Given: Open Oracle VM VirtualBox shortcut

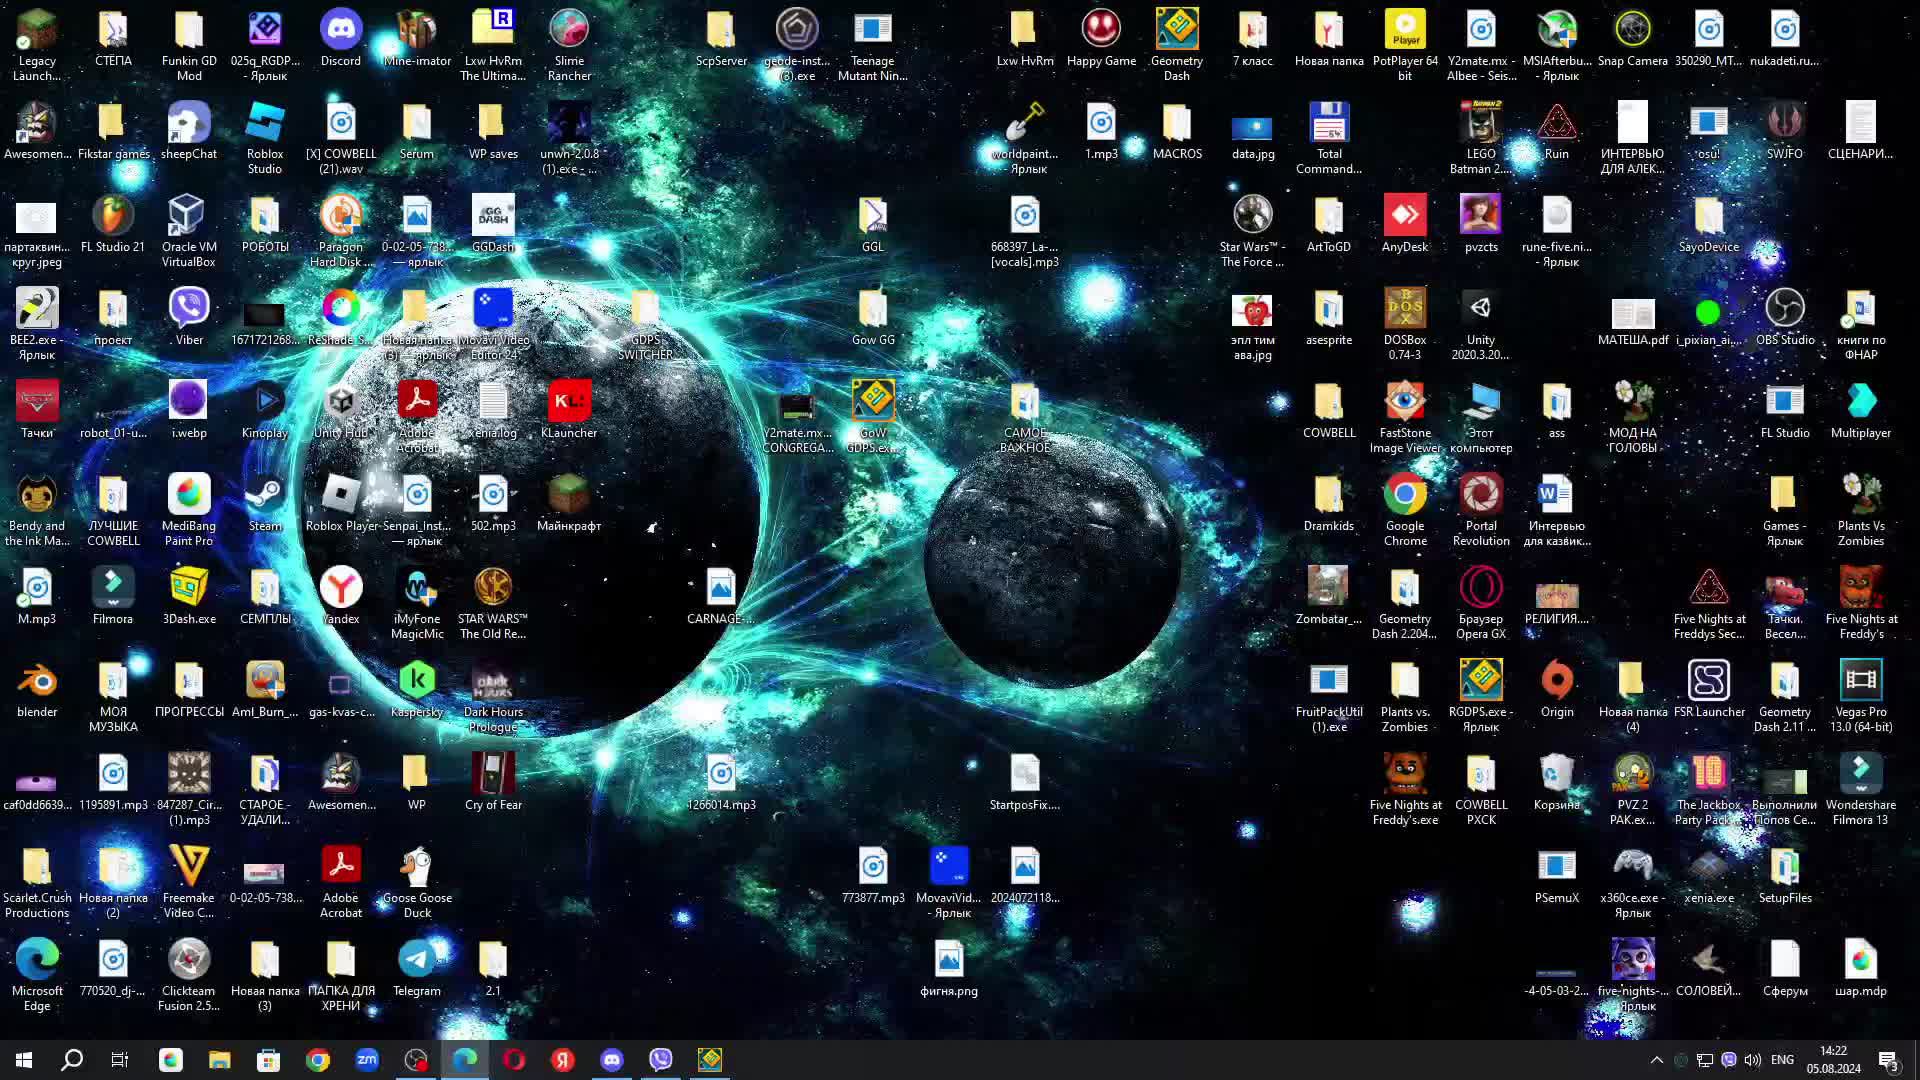Looking at the screenshot, I should (188, 217).
